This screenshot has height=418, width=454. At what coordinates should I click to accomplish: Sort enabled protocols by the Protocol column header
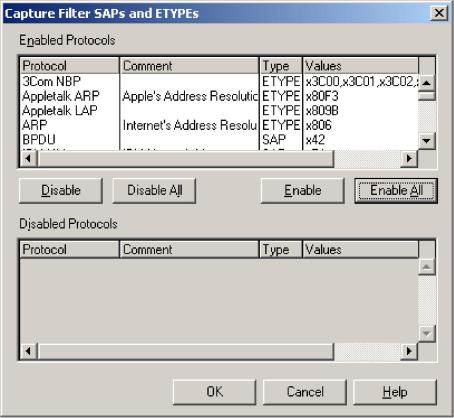(x=69, y=66)
